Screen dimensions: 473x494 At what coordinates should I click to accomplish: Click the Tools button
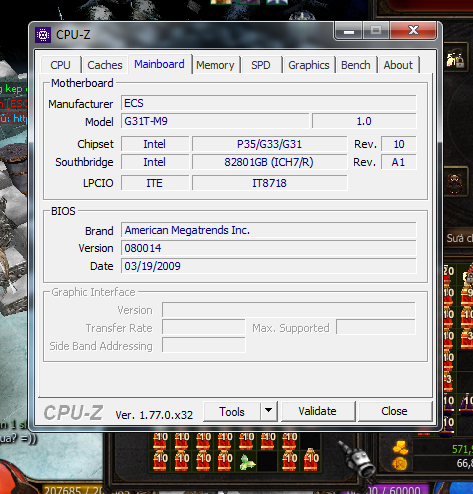point(232,412)
